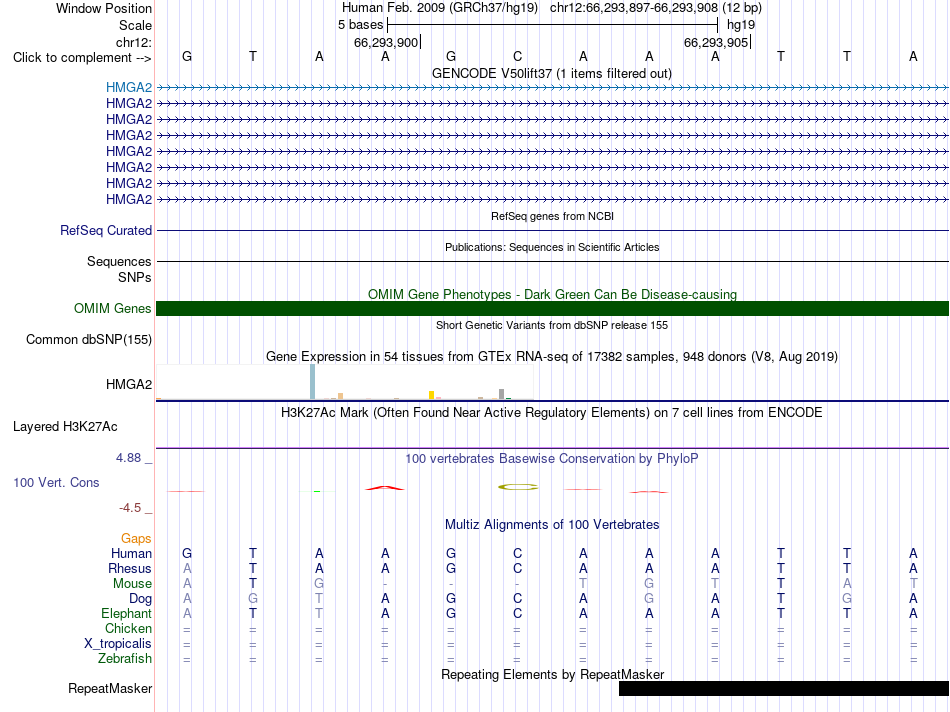
Task: Click the 66,293,900 position marker
Action: pyautogui.click(x=387, y=42)
